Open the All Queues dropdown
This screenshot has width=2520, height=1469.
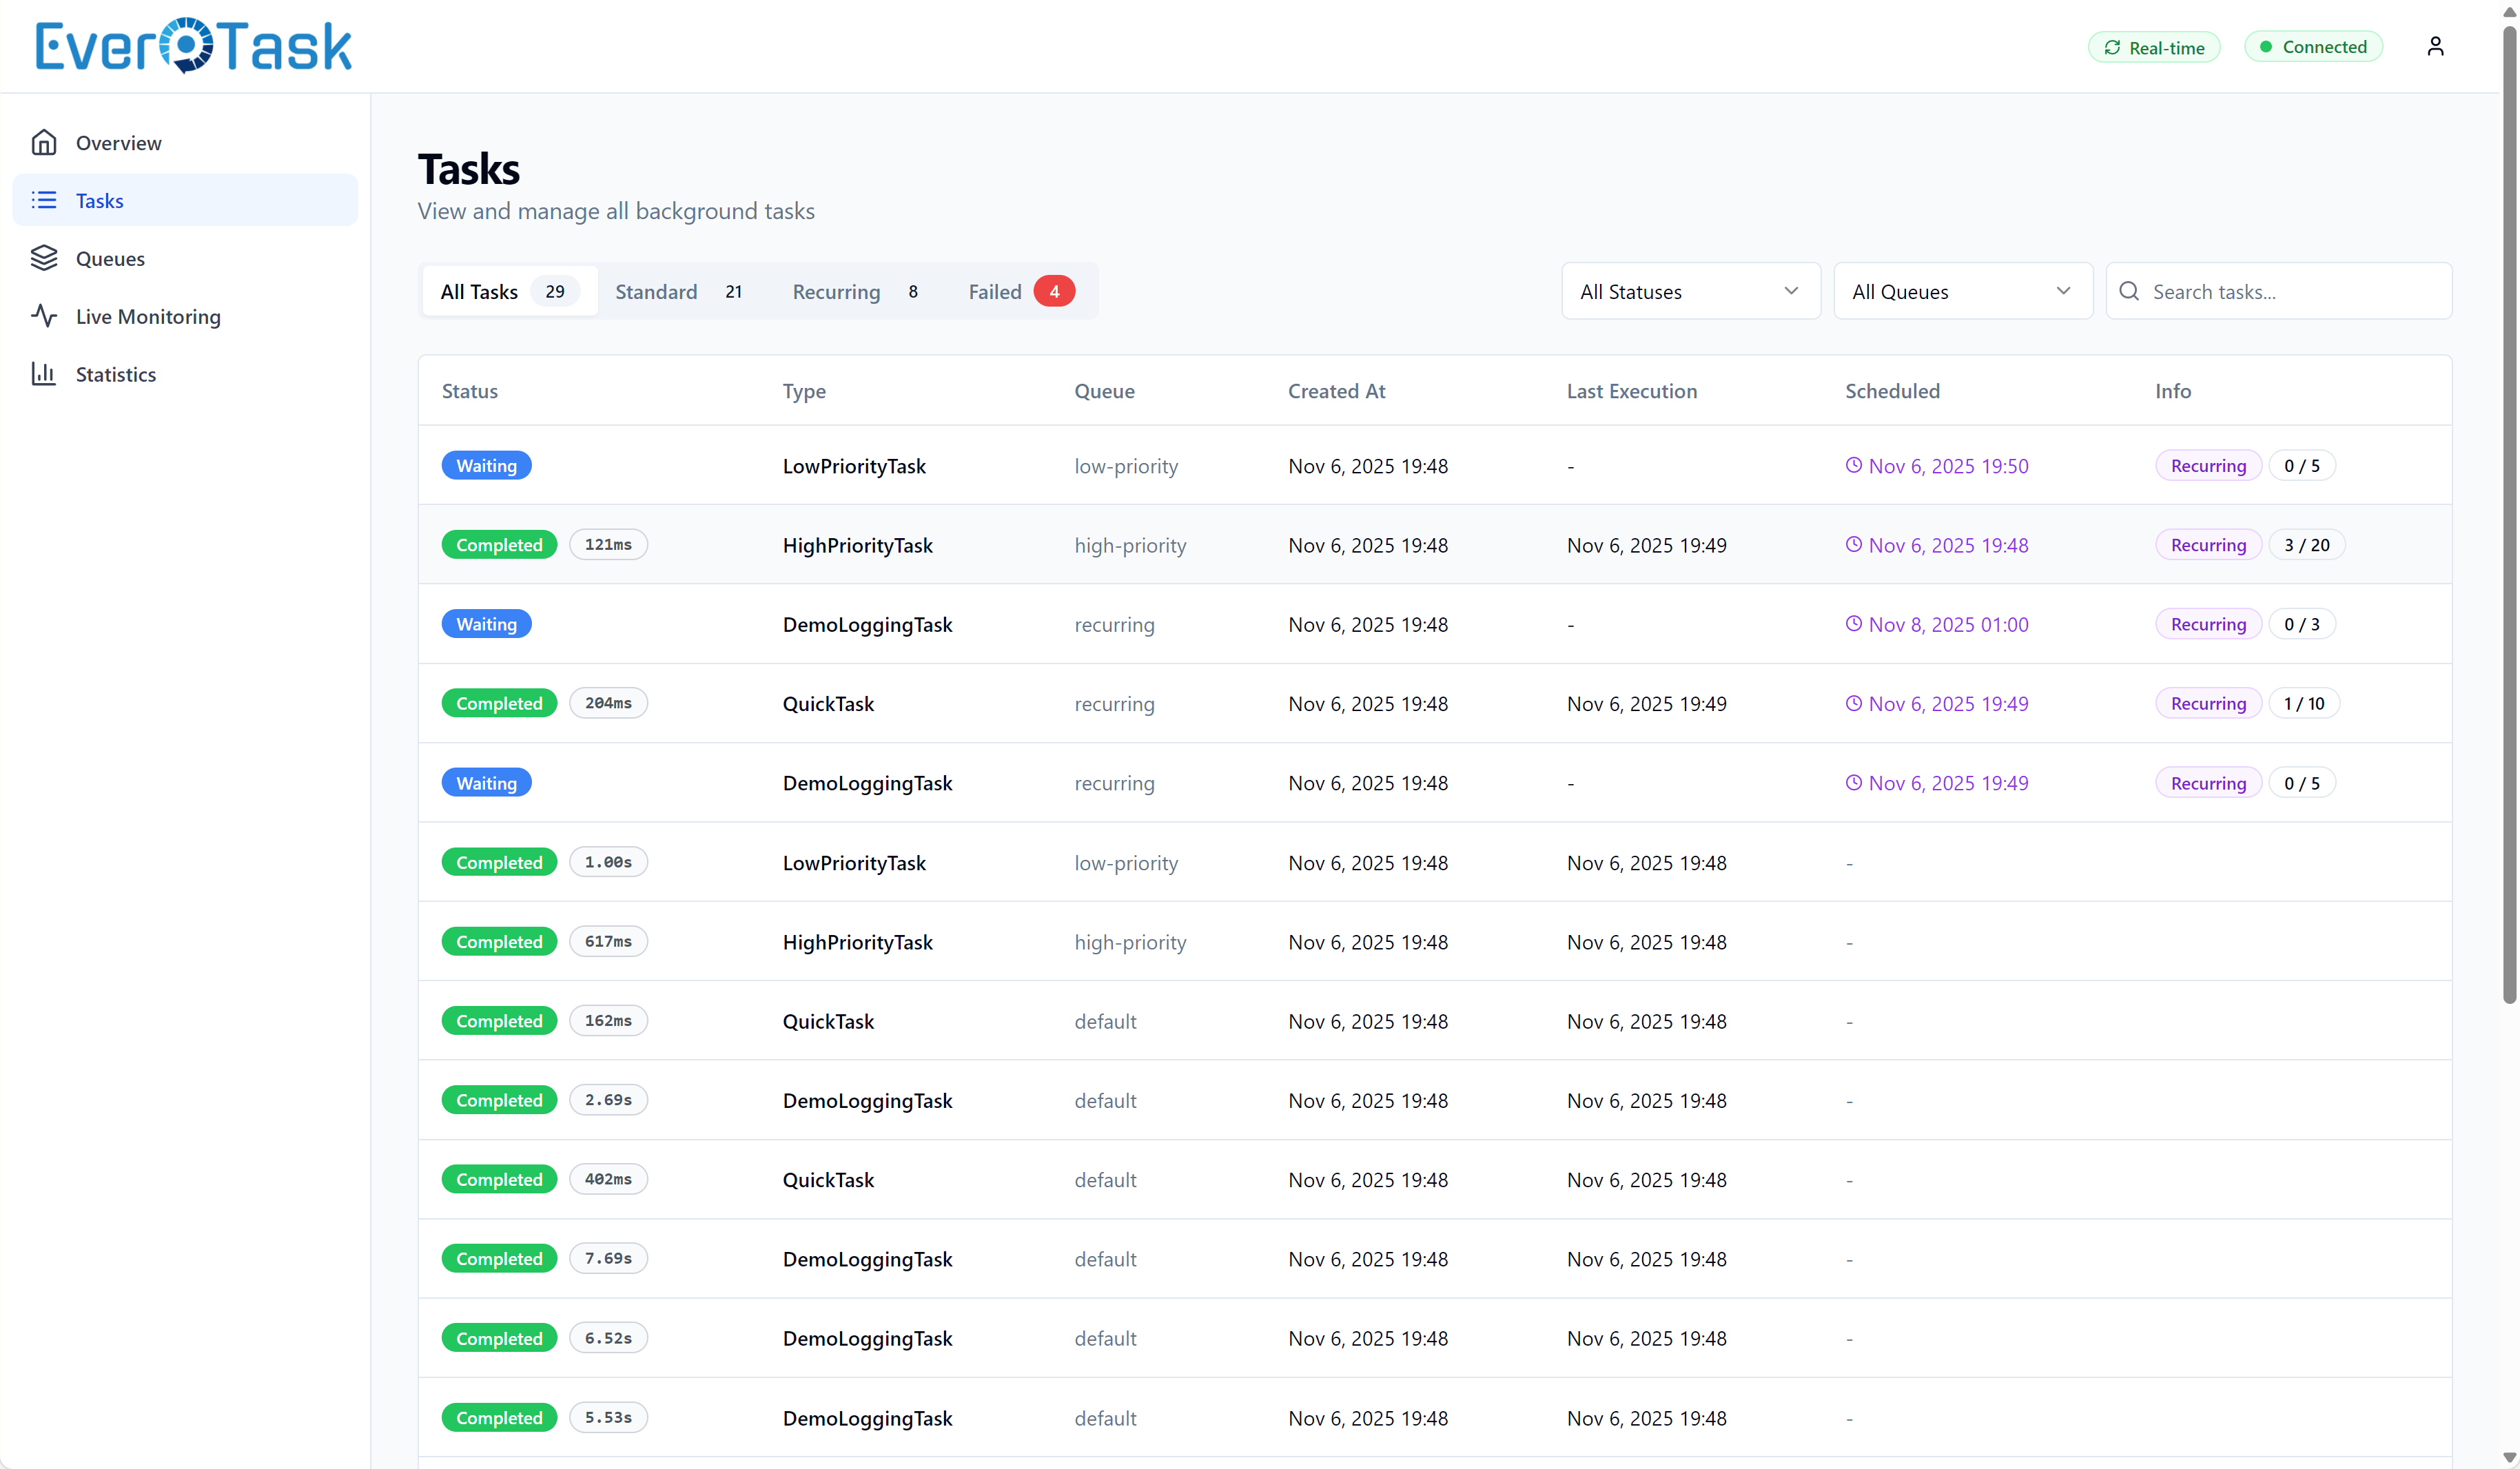pos(1962,291)
